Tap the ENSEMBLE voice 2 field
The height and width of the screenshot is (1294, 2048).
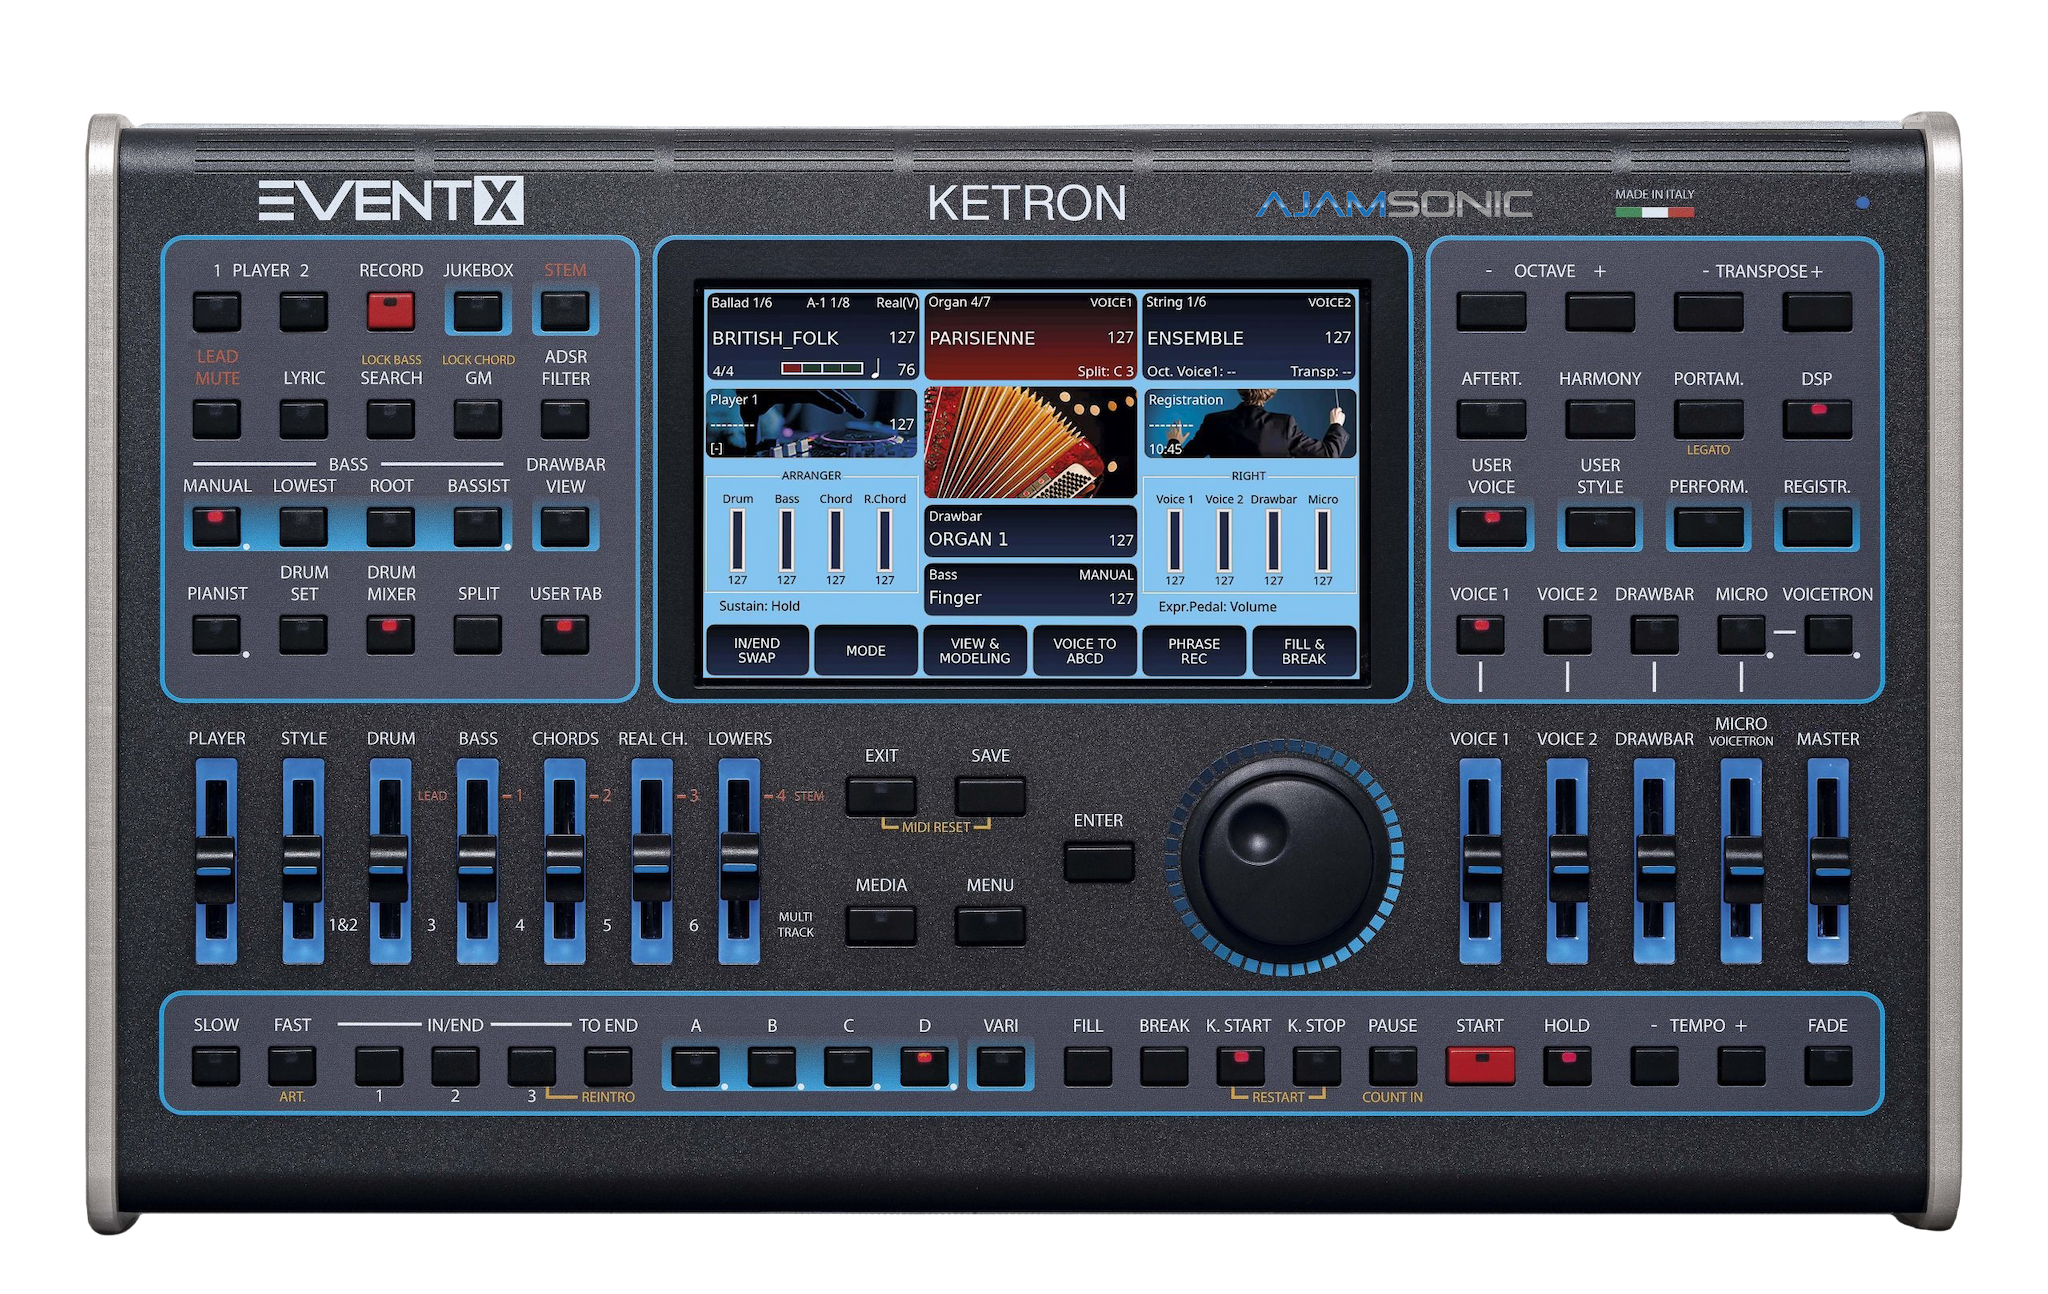pyautogui.click(x=1249, y=337)
